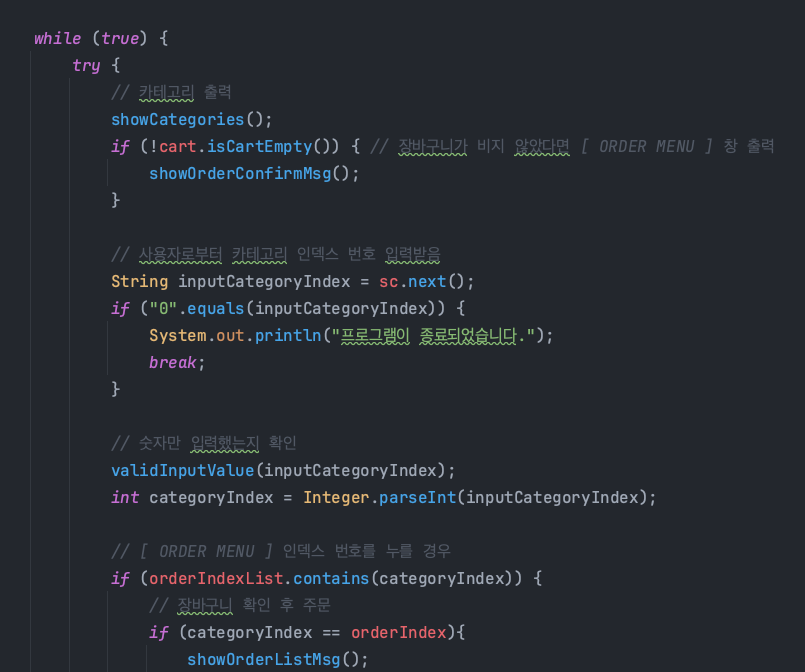Click the comment '// 카테고리 출력'
Screen dimensions: 805x672
tap(171, 93)
